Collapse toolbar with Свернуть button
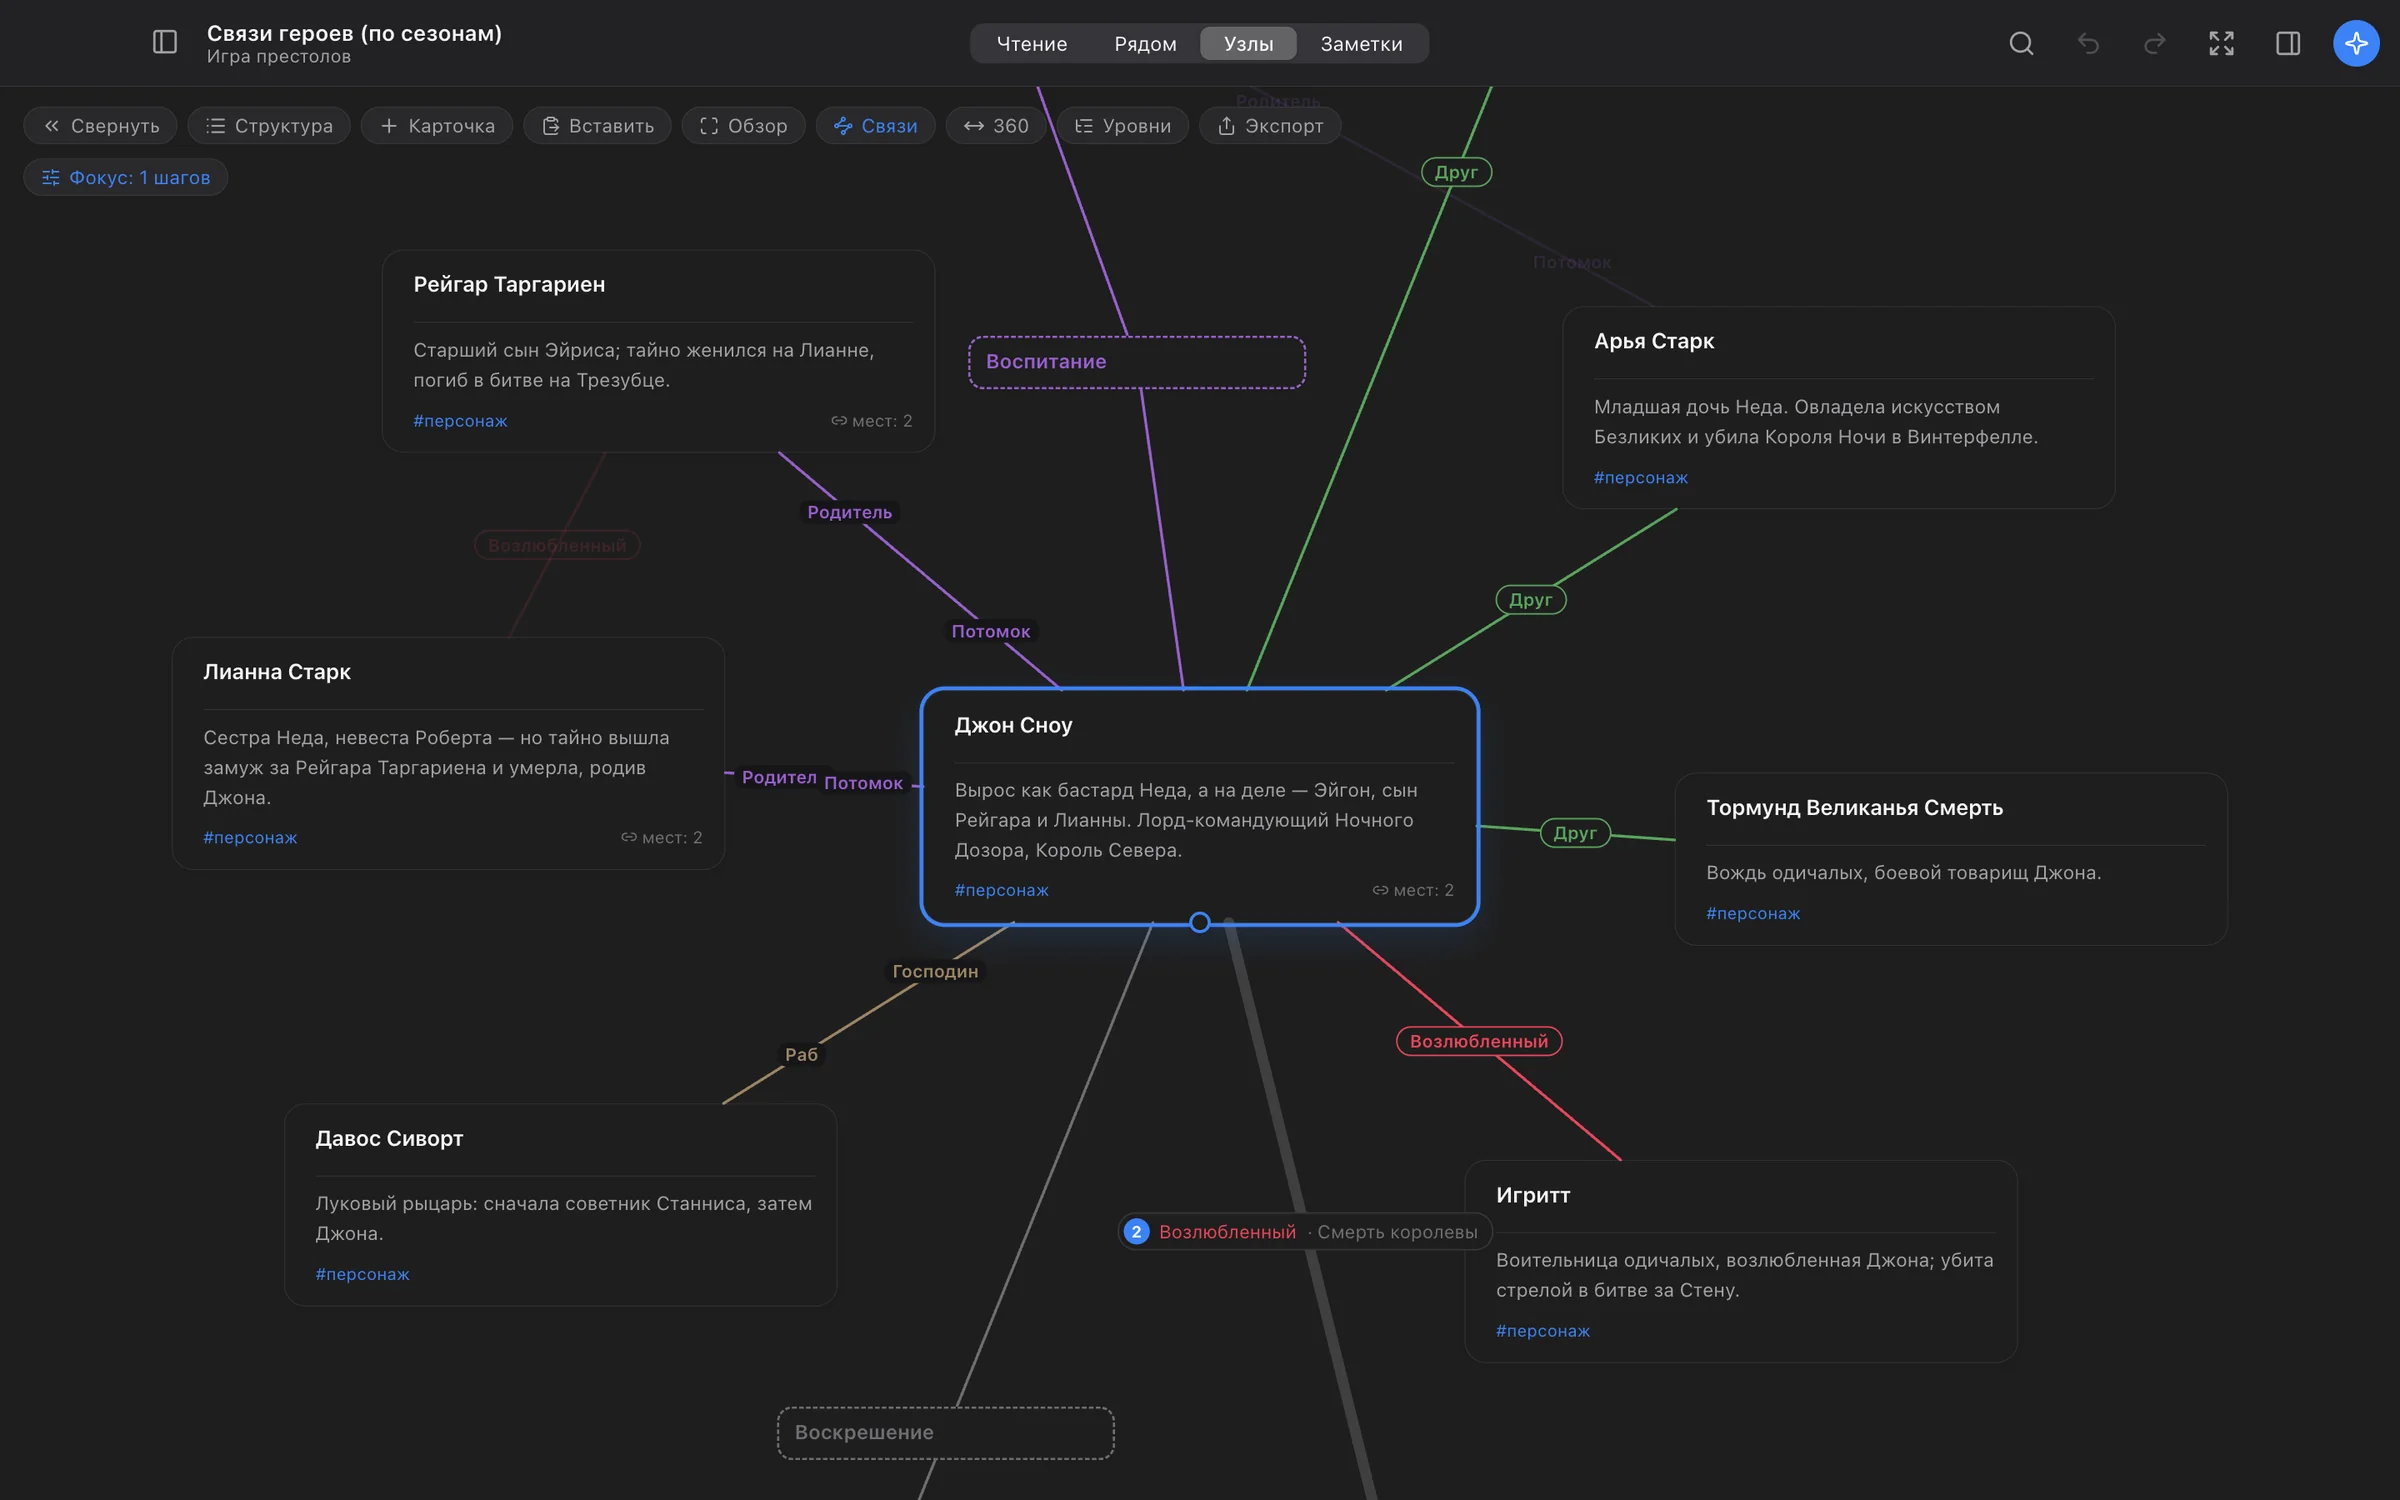The width and height of the screenshot is (2400, 1500). pyautogui.click(x=101, y=126)
